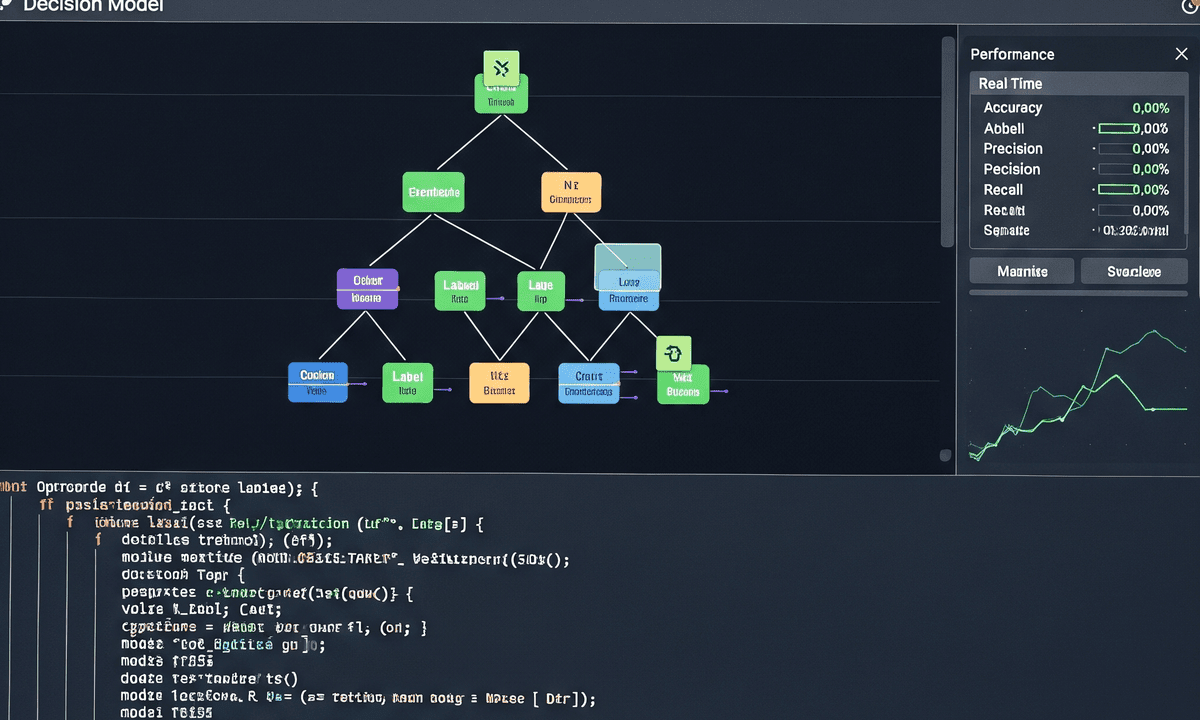The height and width of the screenshot is (720, 1200).
Task: Click the left action button below the metrics
Action: click(x=1021, y=271)
